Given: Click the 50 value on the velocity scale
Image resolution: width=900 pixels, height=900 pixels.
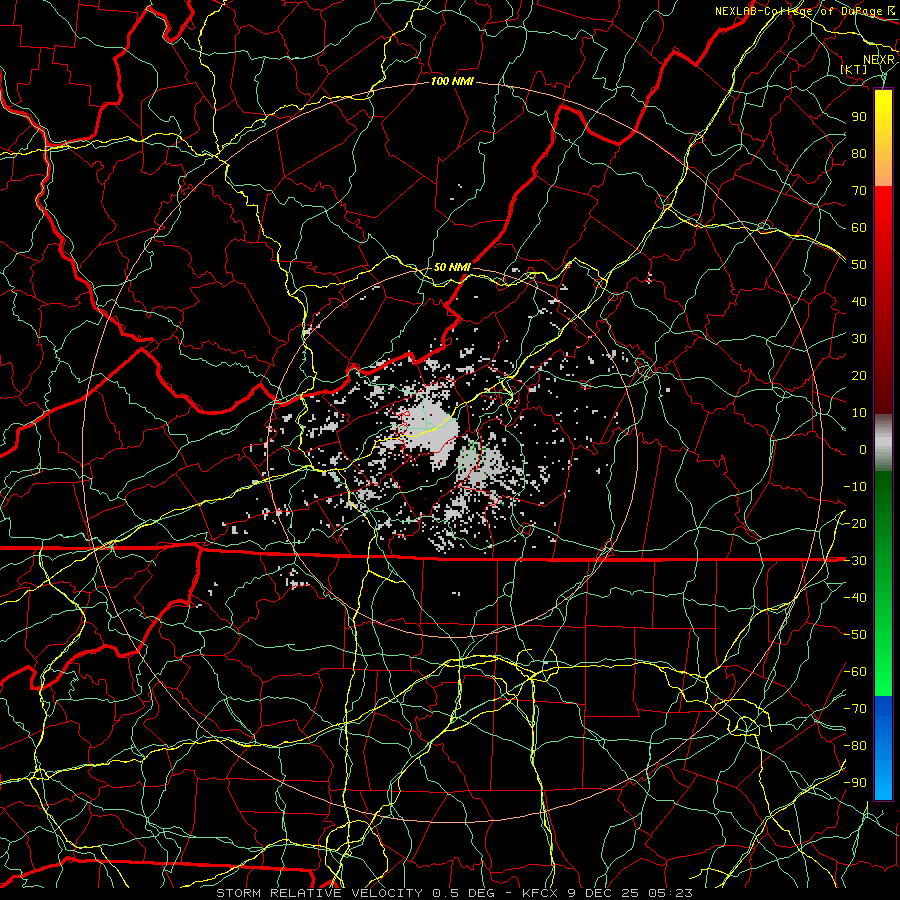Looking at the screenshot, I should pos(859,265).
